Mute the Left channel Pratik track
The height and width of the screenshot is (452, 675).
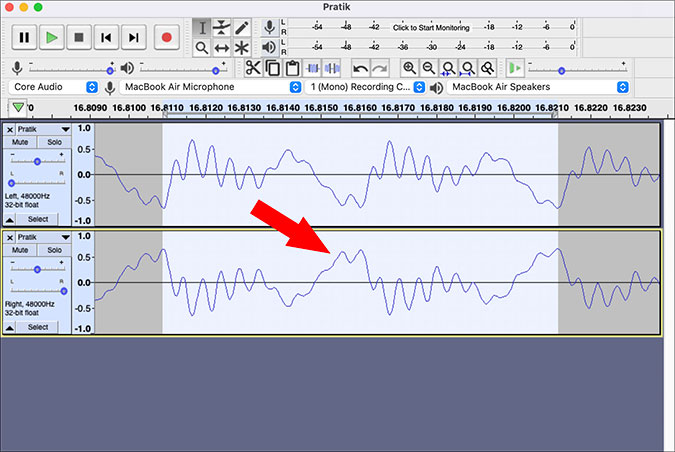tap(20, 142)
